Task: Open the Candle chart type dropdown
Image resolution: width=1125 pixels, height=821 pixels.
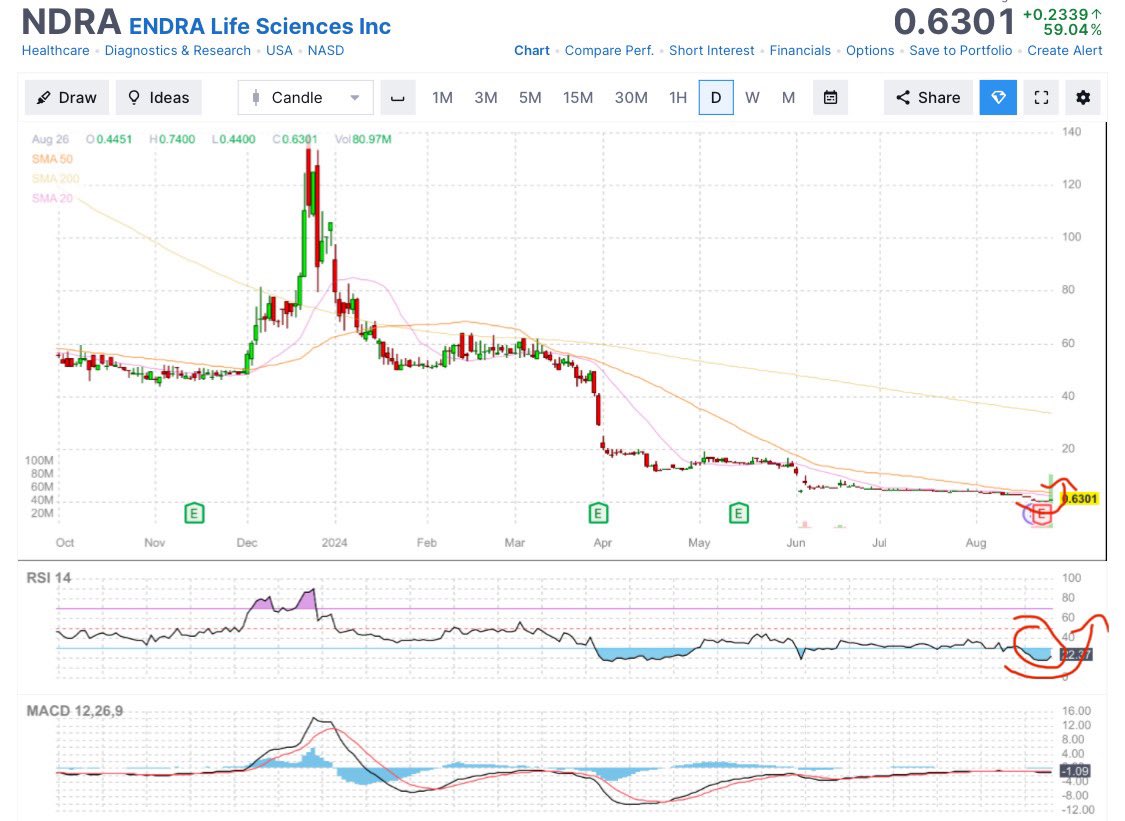Action: click(355, 97)
